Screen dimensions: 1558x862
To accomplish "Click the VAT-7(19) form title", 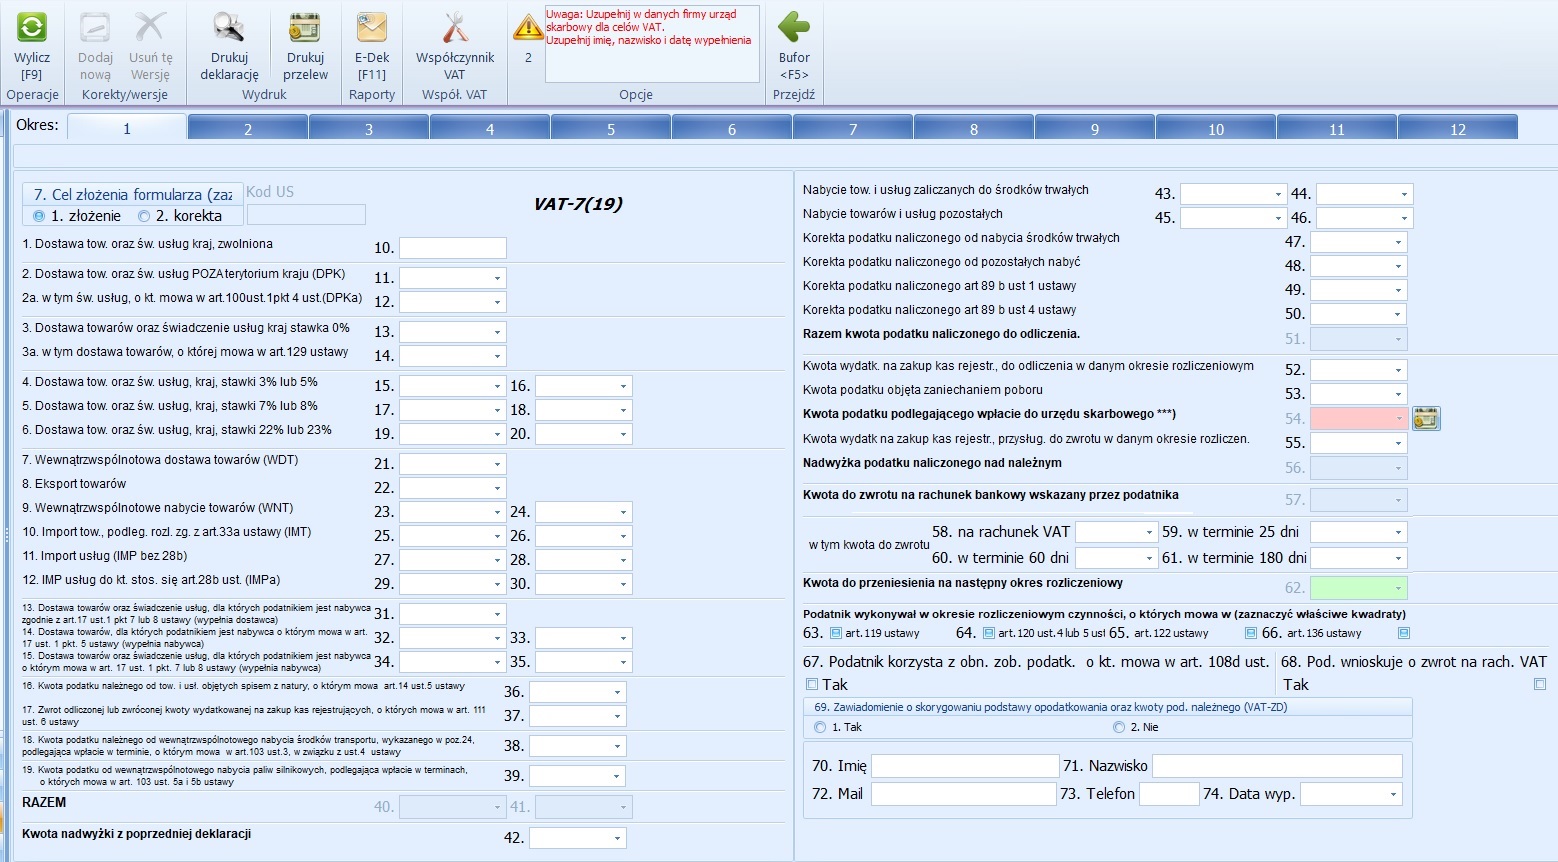I will (x=578, y=204).
